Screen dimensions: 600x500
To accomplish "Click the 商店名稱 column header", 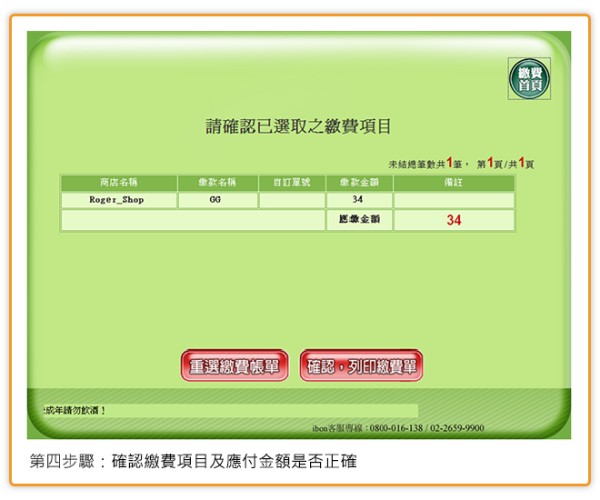I will pos(119,183).
